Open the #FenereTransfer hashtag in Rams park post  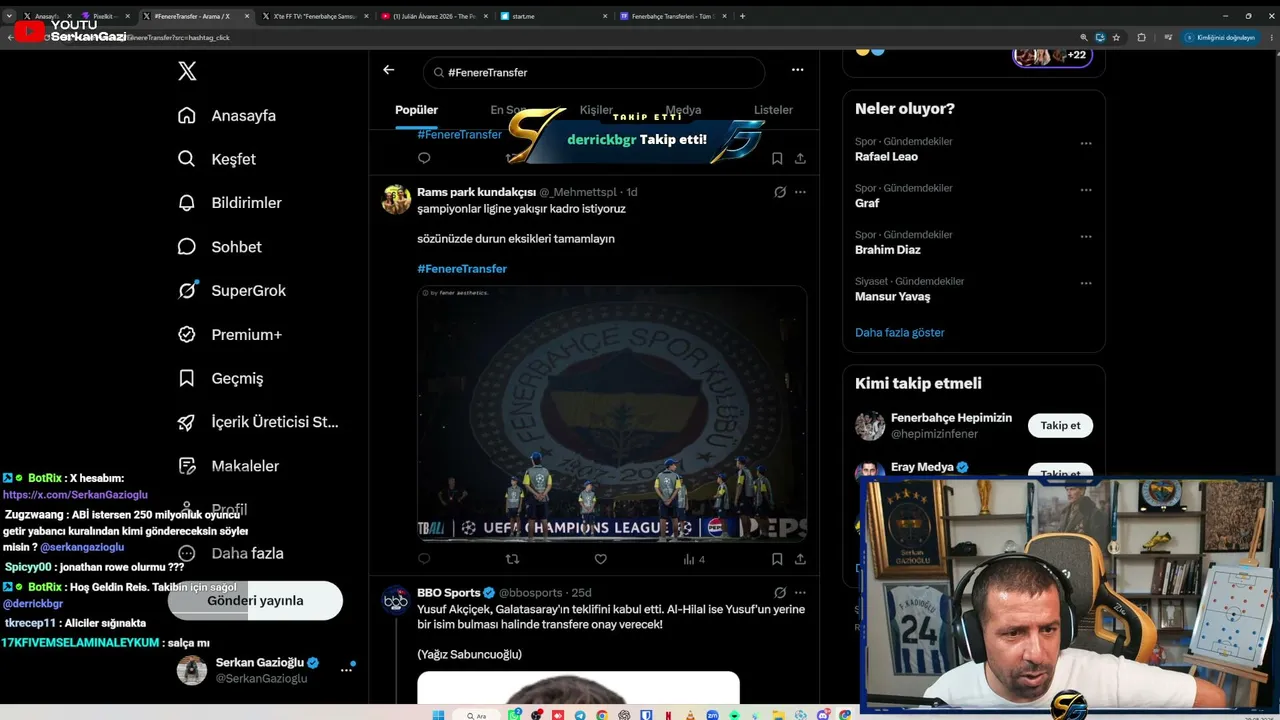[x=462, y=269]
